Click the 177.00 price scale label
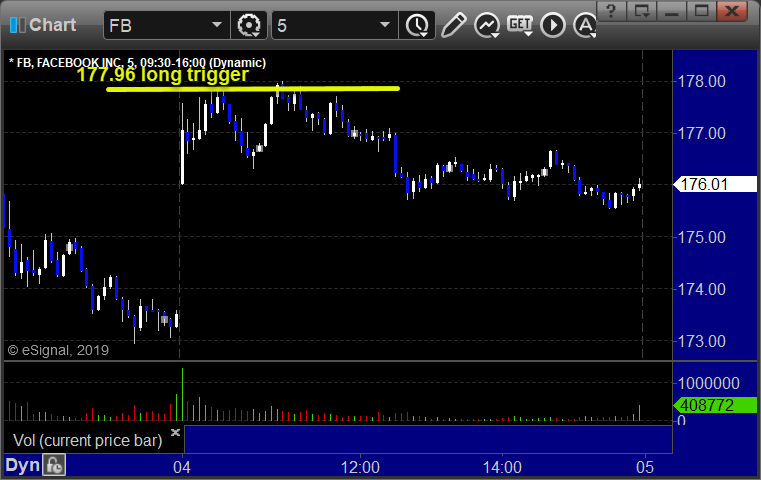The image size is (761, 480). click(x=701, y=133)
